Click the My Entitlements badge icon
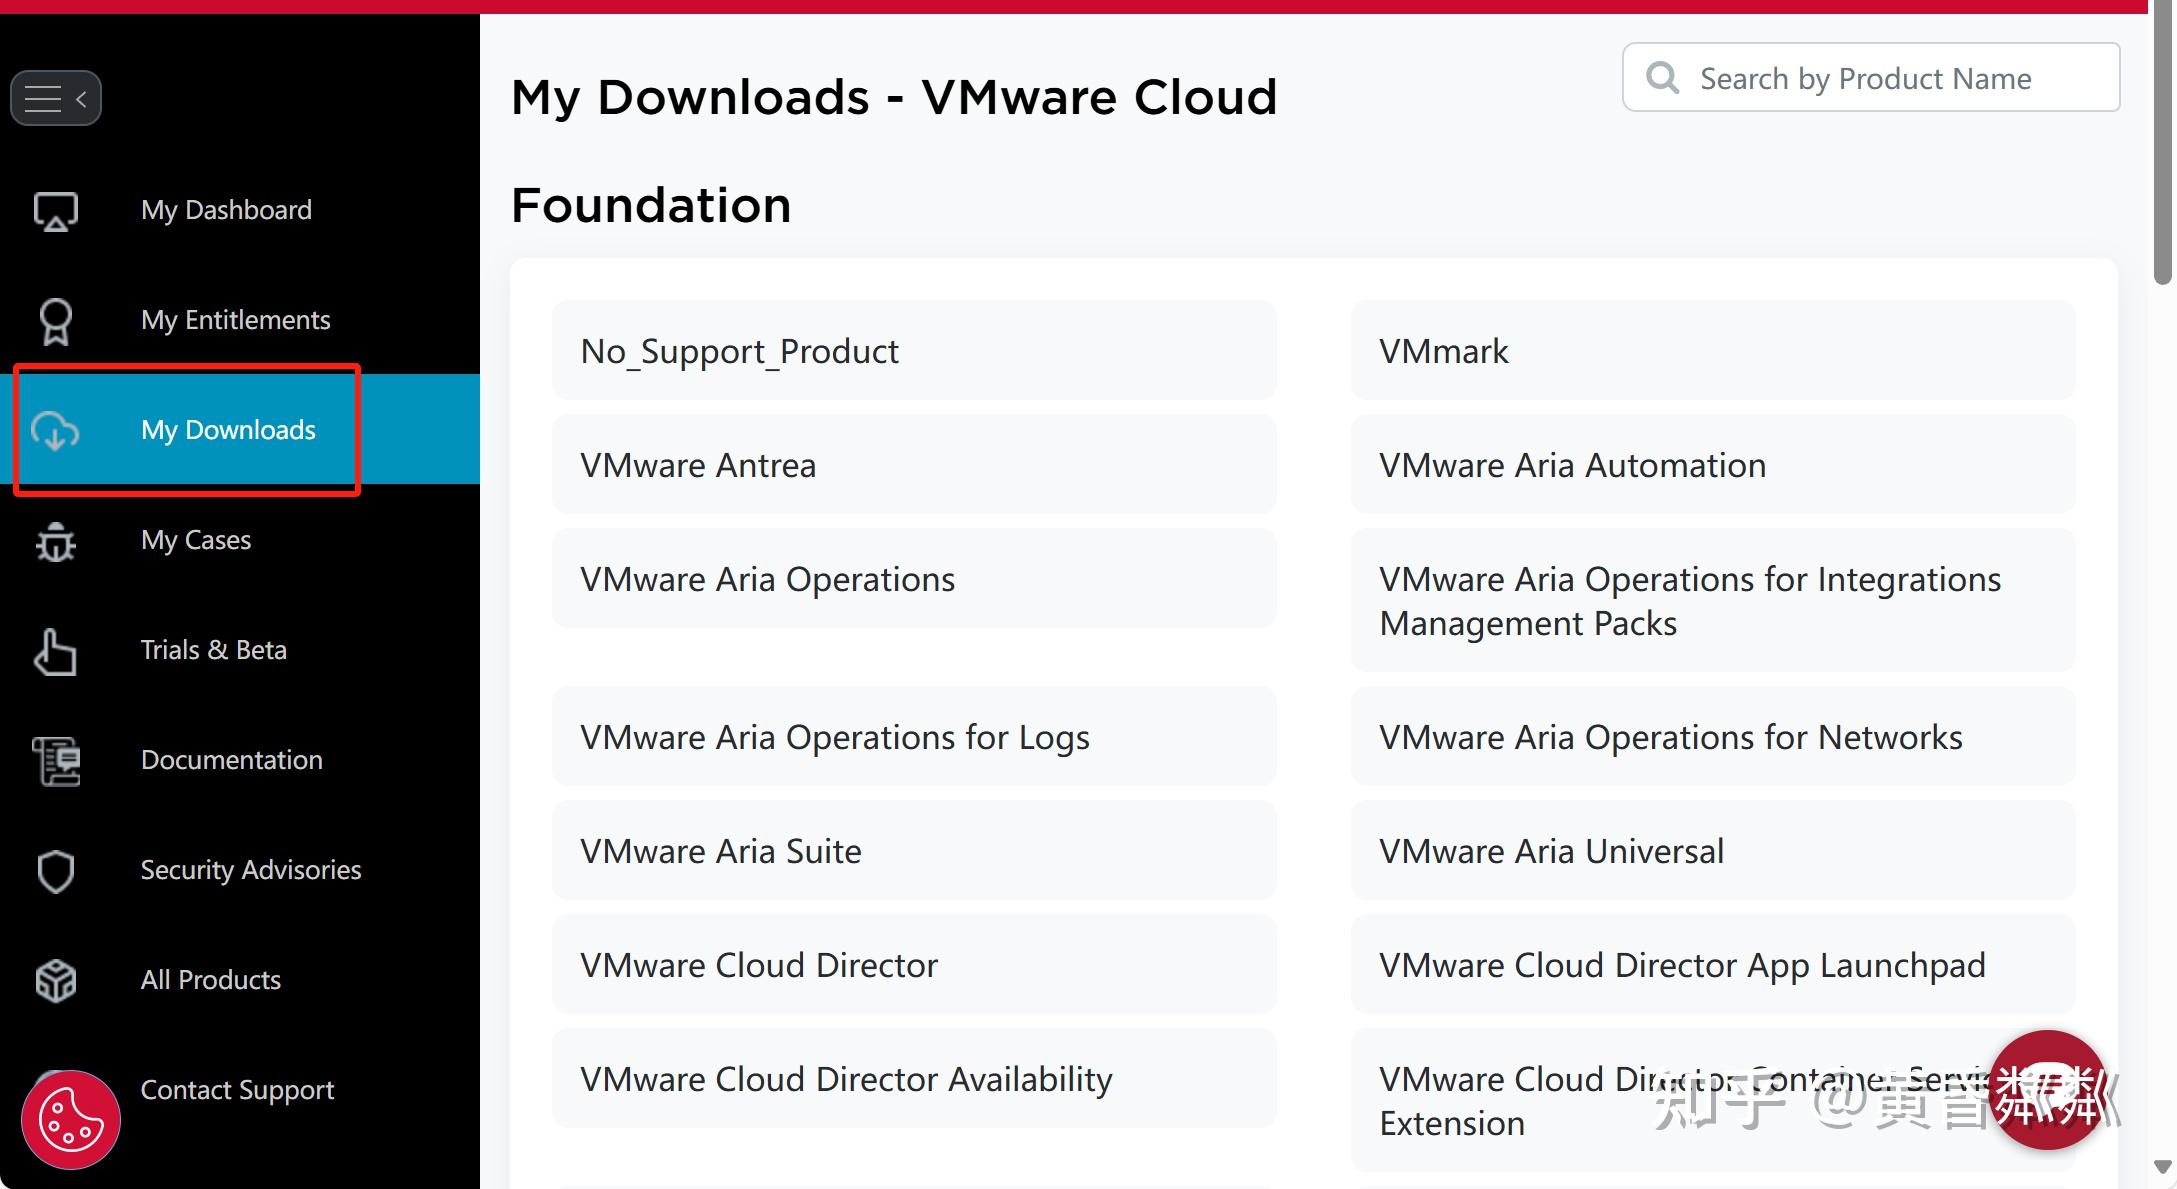Image resolution: width=2177 pixels, height=1189 pixels. pyautogui.click(x=55, y=321)
